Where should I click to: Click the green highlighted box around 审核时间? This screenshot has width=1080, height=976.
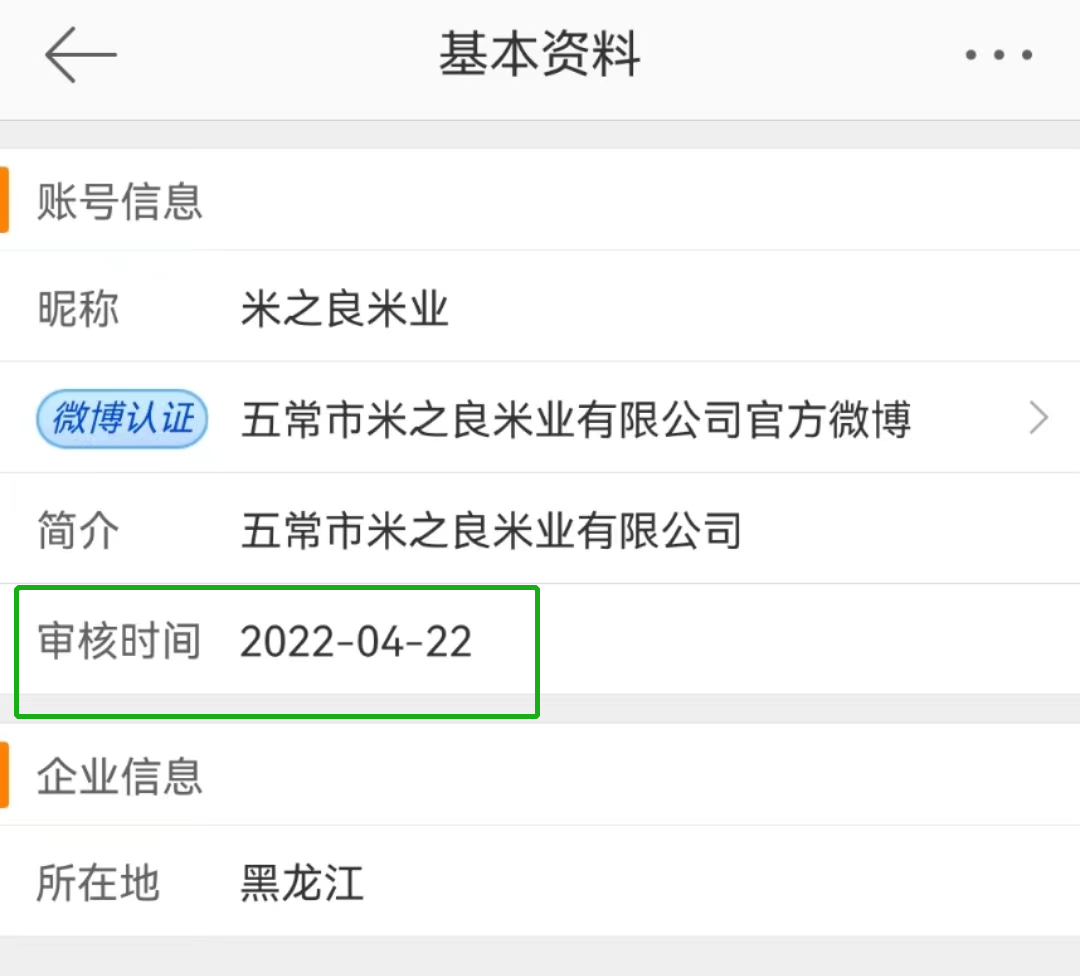coord(277,652)
